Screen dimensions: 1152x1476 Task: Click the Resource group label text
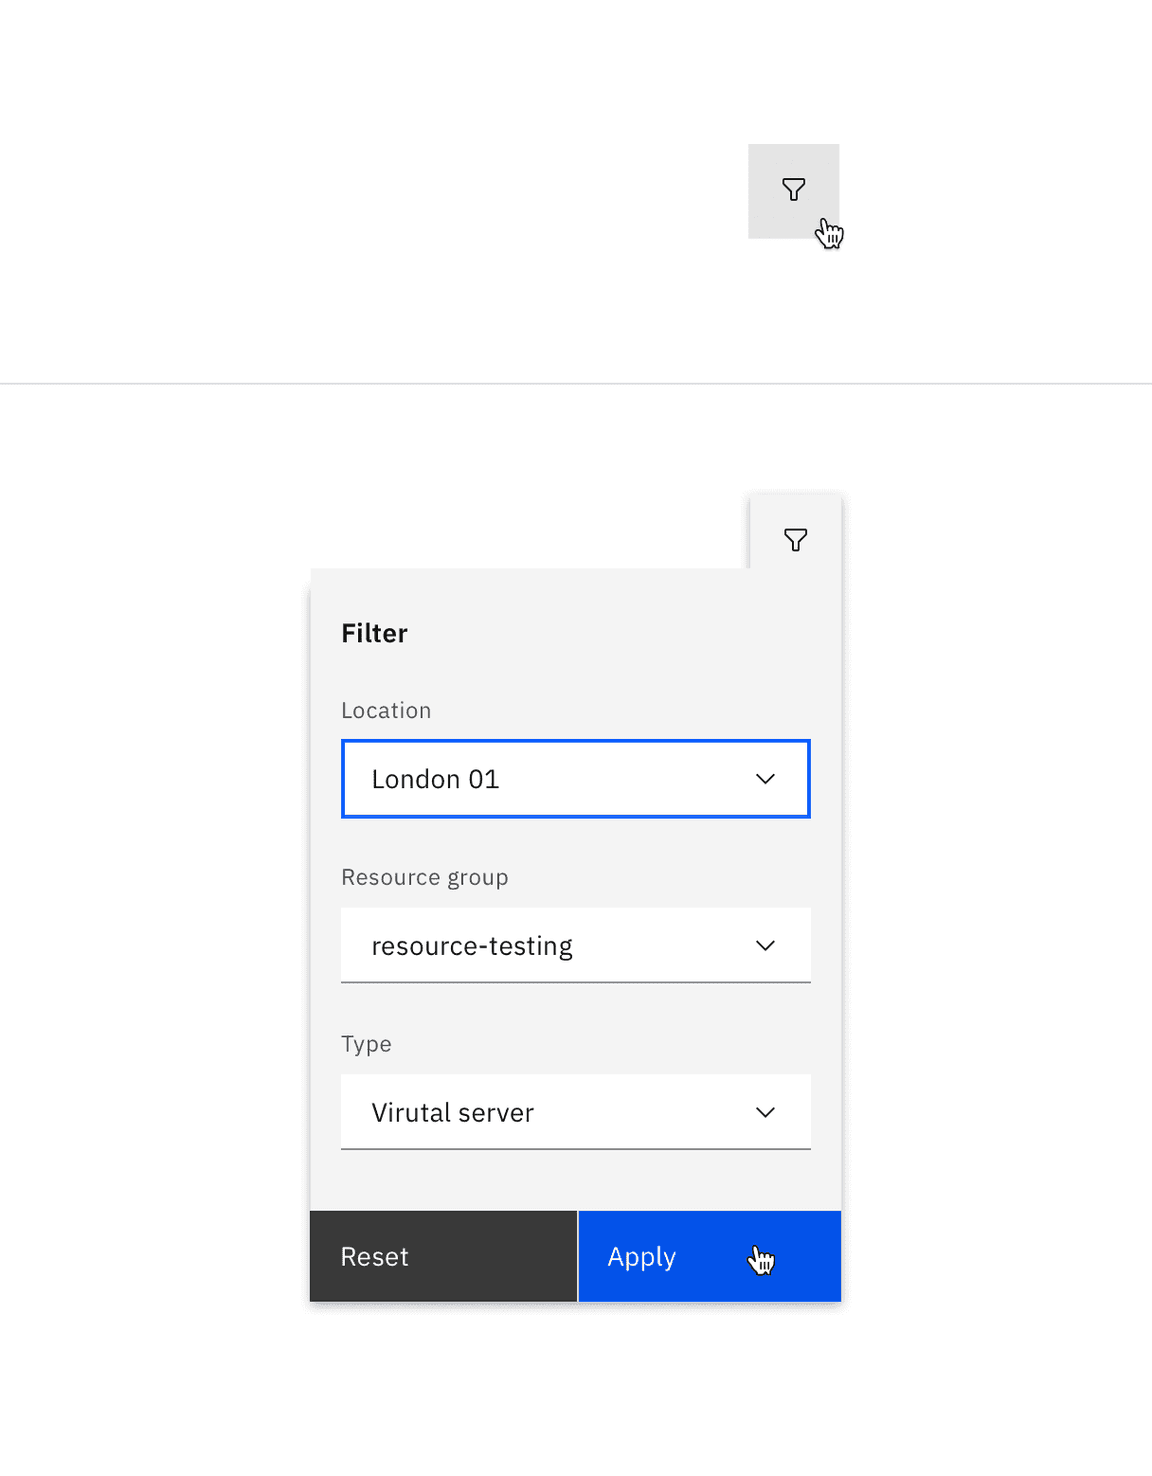coord(424,877)
